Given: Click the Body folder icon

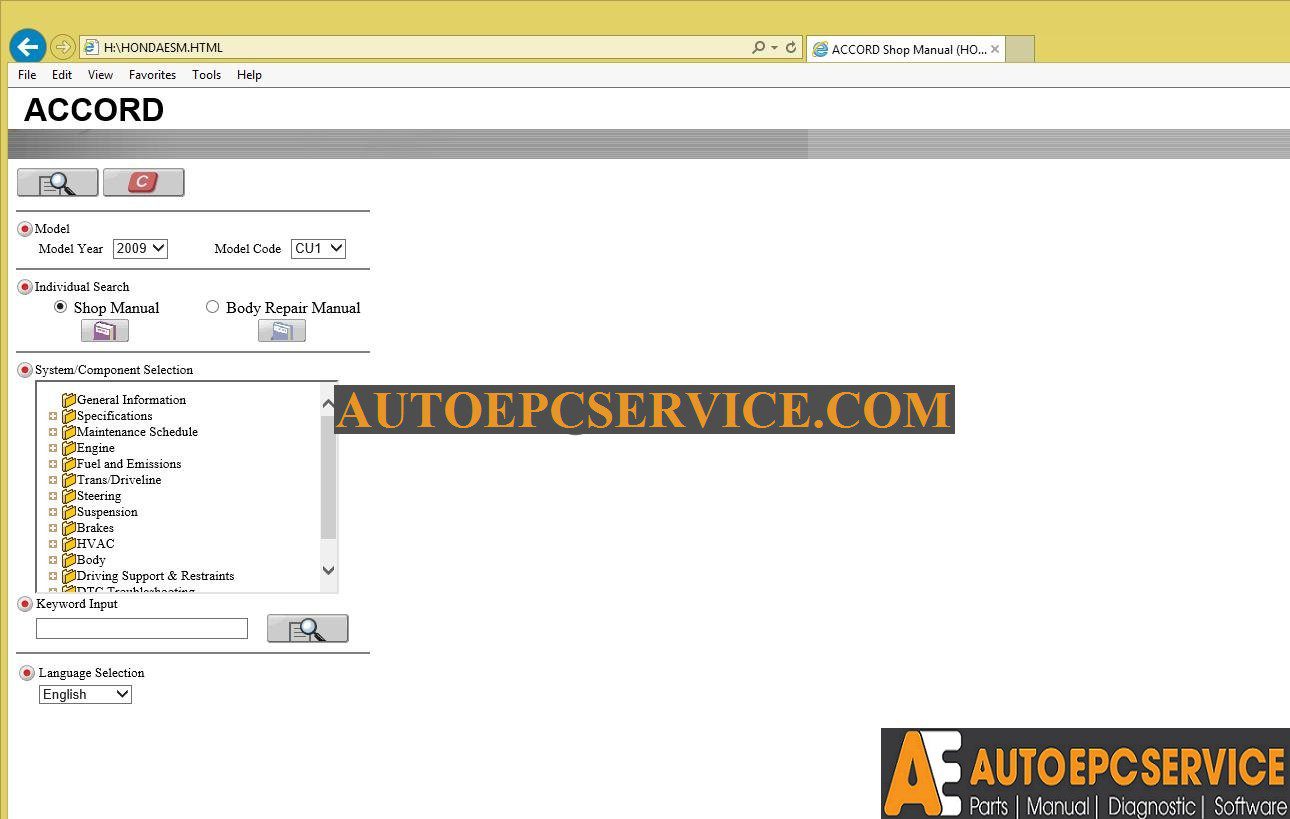Looking at the screenshot, I should click(x=69, y=560).
